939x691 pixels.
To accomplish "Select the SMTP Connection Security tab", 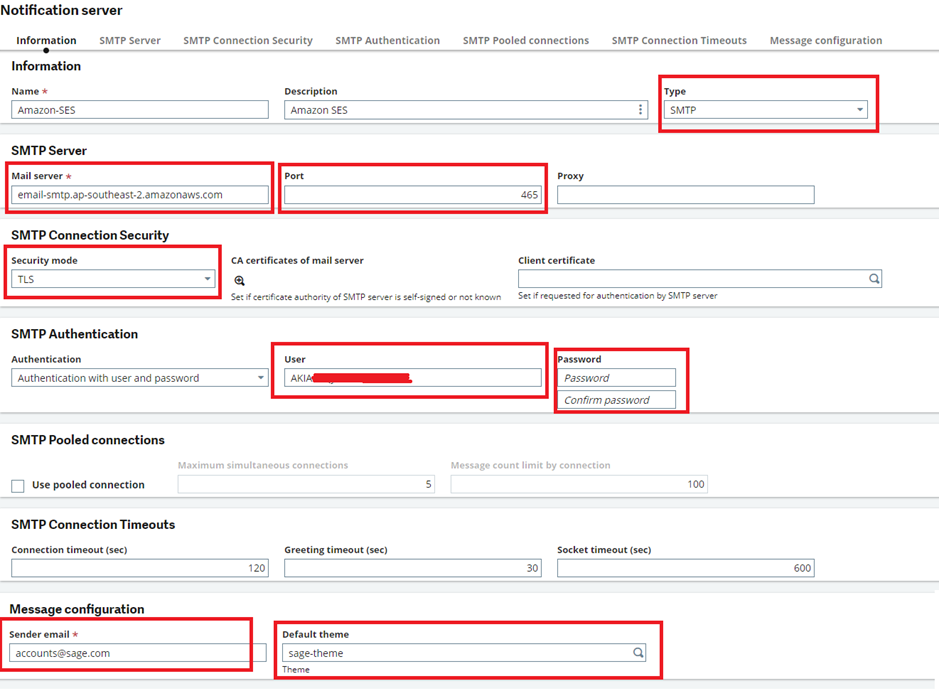I will click(248, 41).
